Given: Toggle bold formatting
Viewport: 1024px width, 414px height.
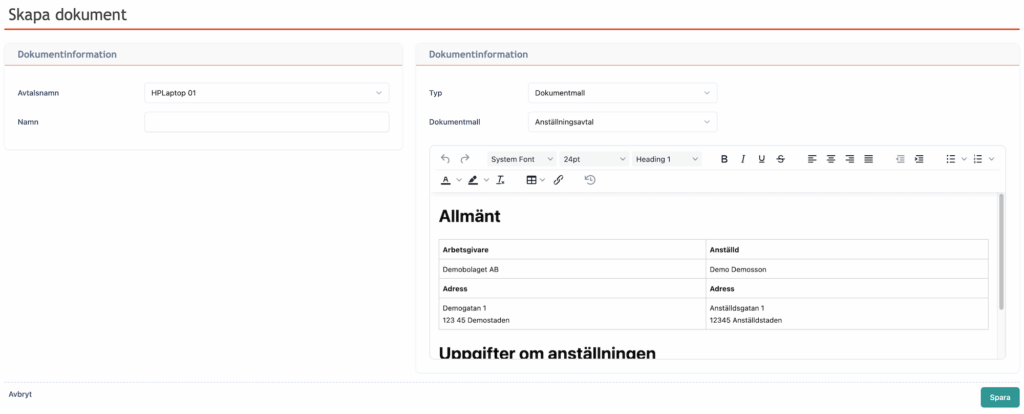Looking at the screenshot, I should 724,159.
